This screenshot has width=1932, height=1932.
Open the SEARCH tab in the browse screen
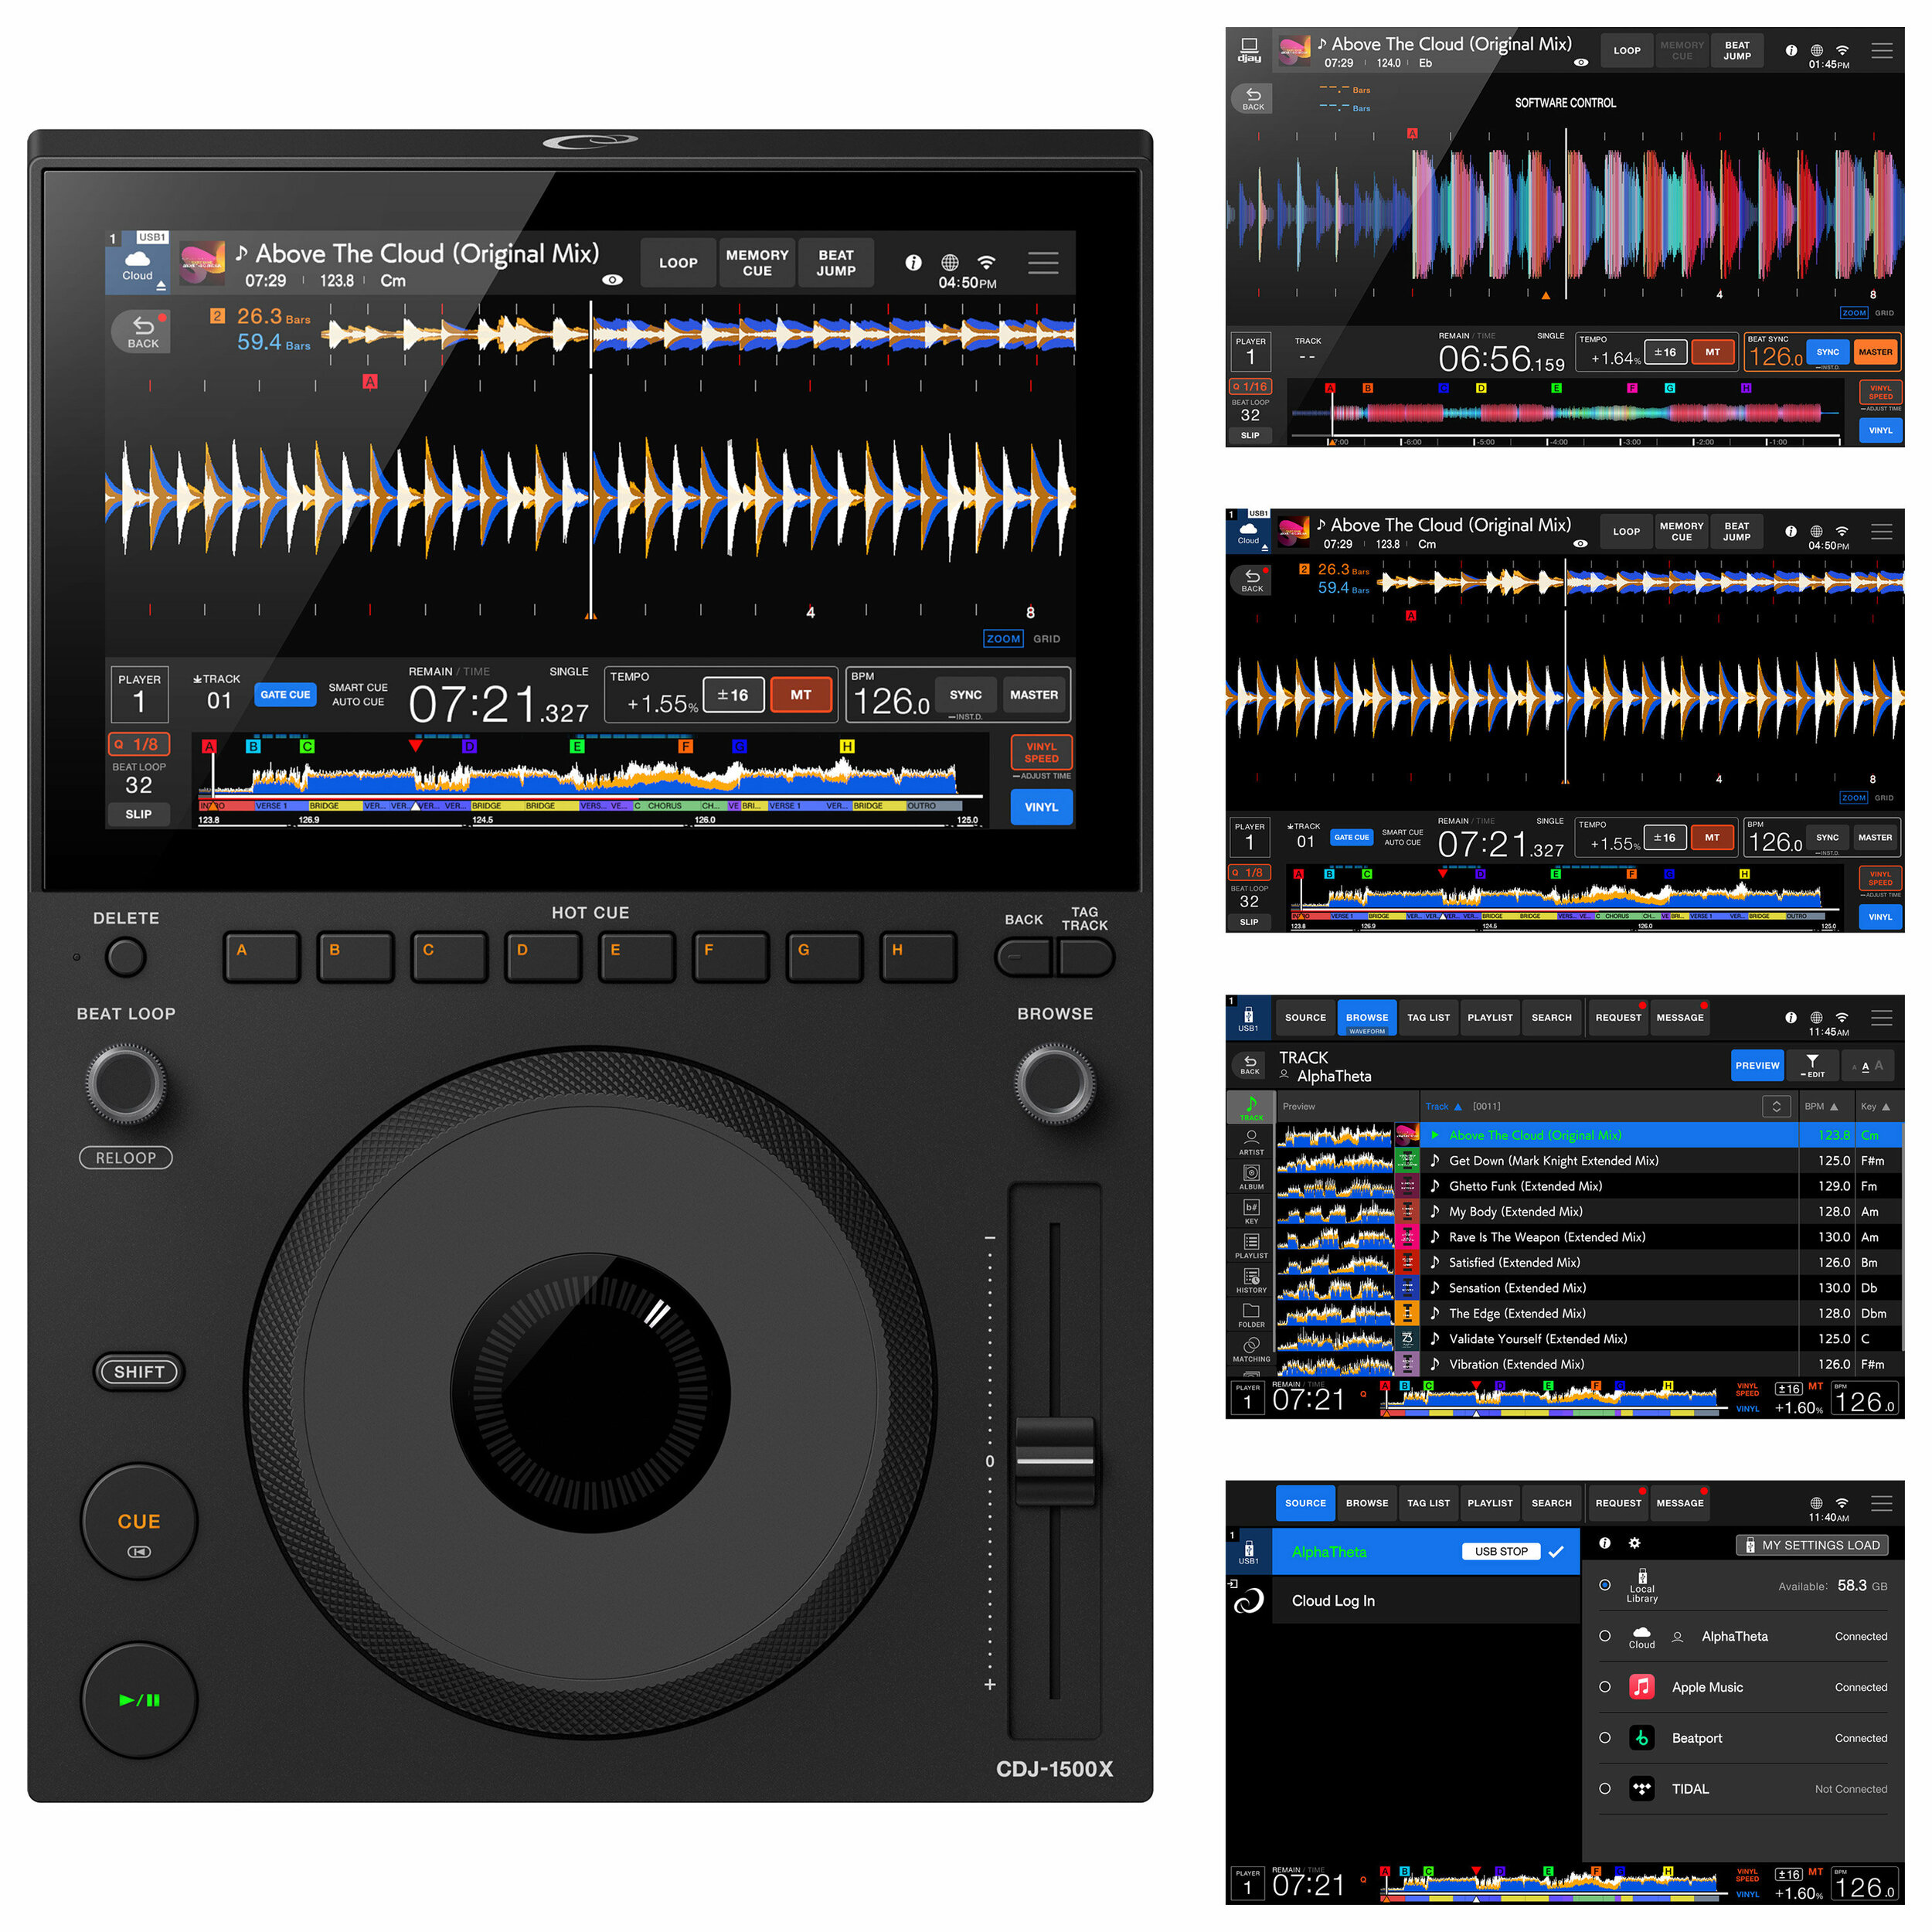(x=1551, y=1018)
